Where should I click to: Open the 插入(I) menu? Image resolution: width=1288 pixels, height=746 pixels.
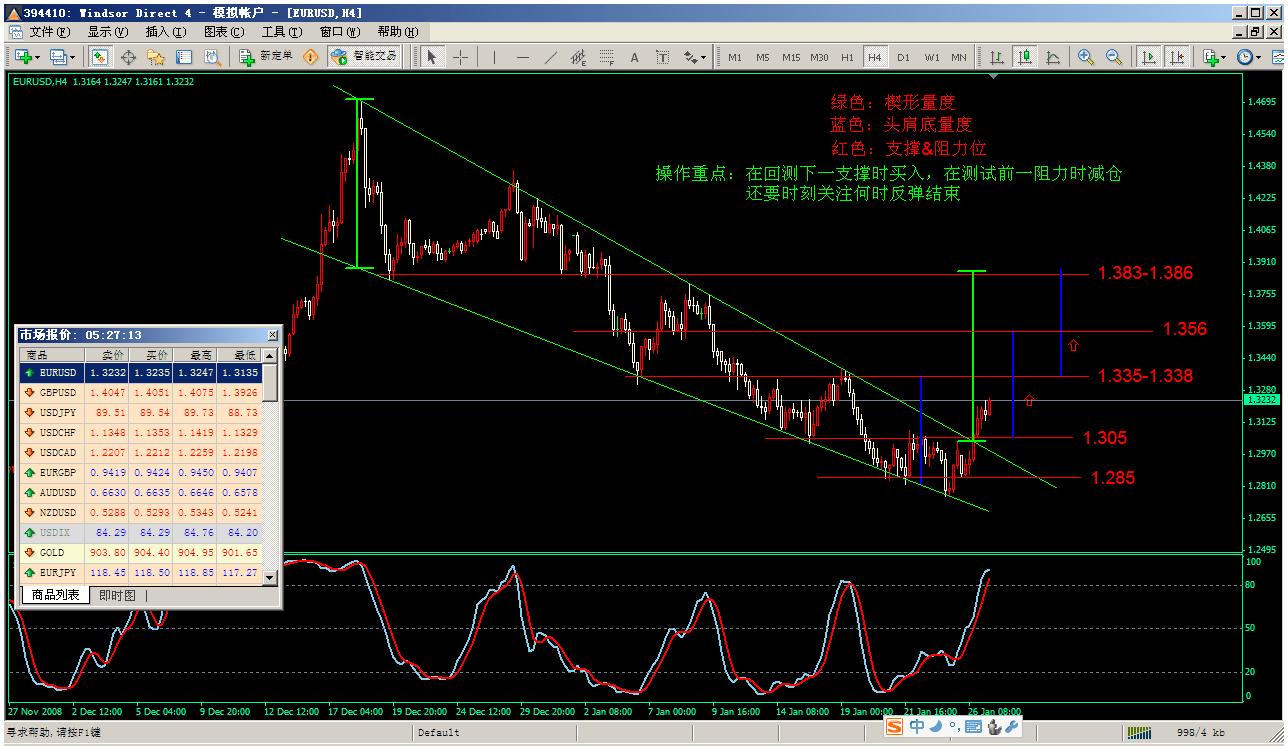tap(165, 32)
